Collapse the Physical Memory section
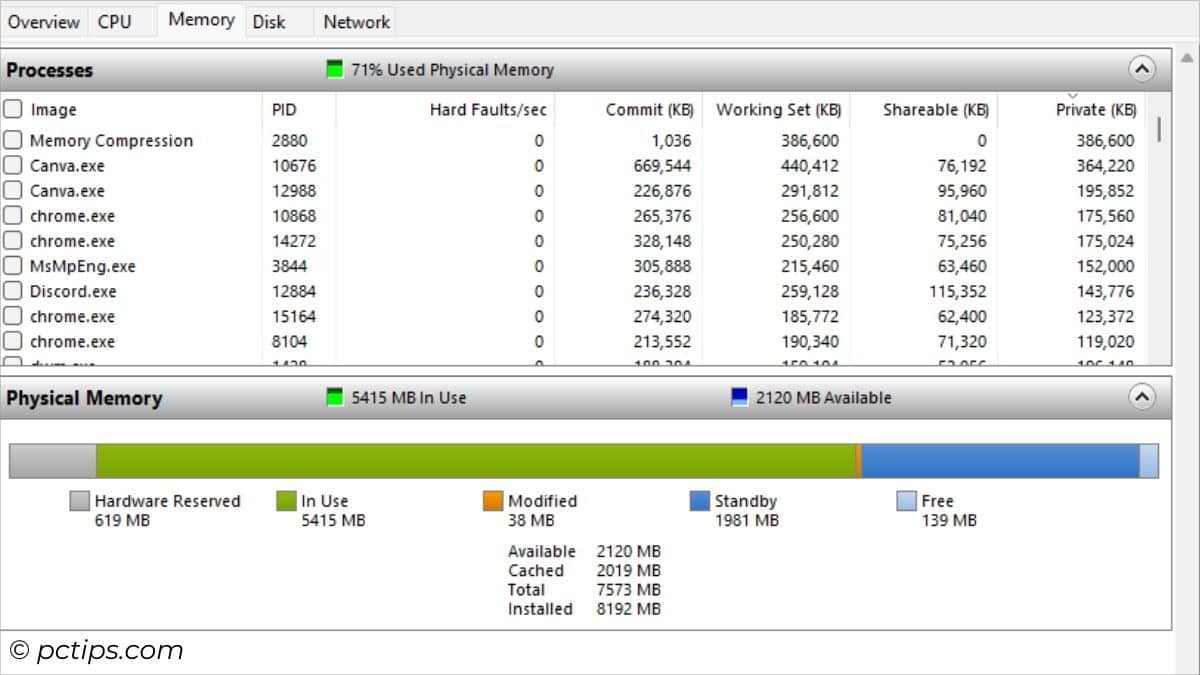The width and height of the screenshot is (1200, 675). (x=1142, y=397)
